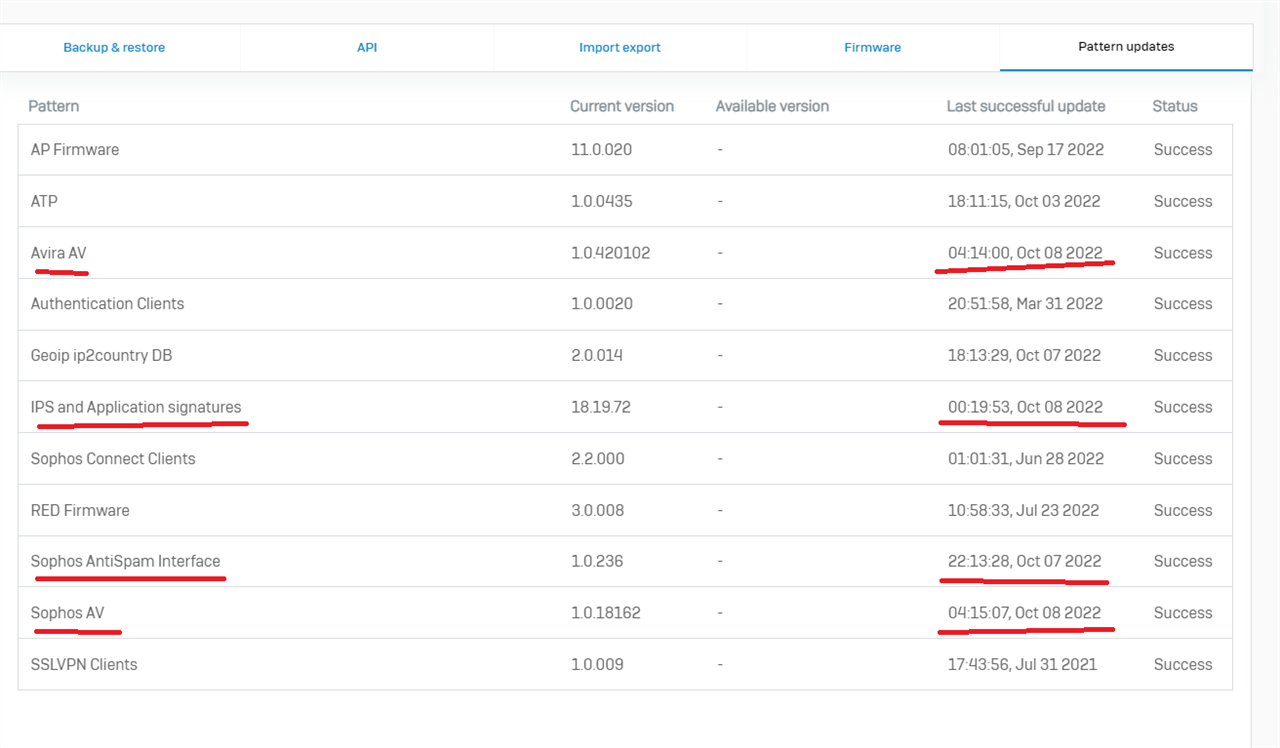Click Success status for Sophos AV
The image size is (1280, 748).
1183,613
